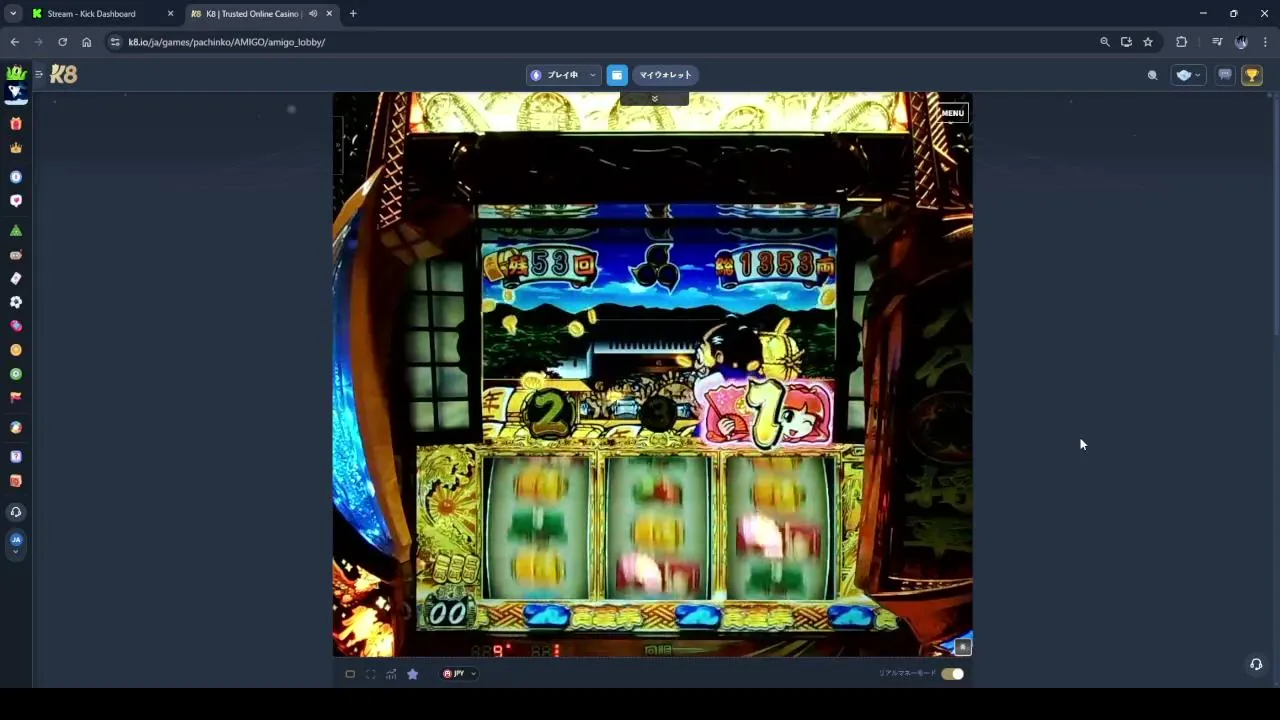
Task: Click the green-ringed circle sidebar icon
Action: tap(15, 374)
